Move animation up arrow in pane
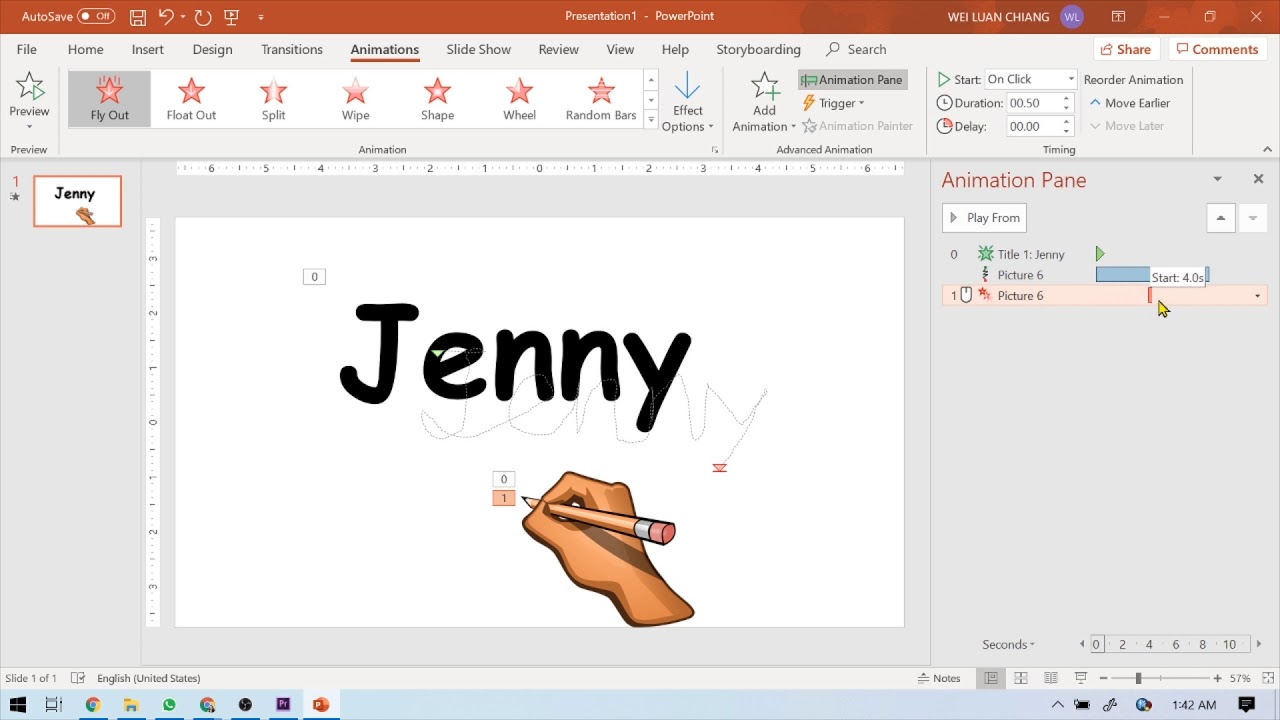The image size is (1280, 720). pos(1220,218)
